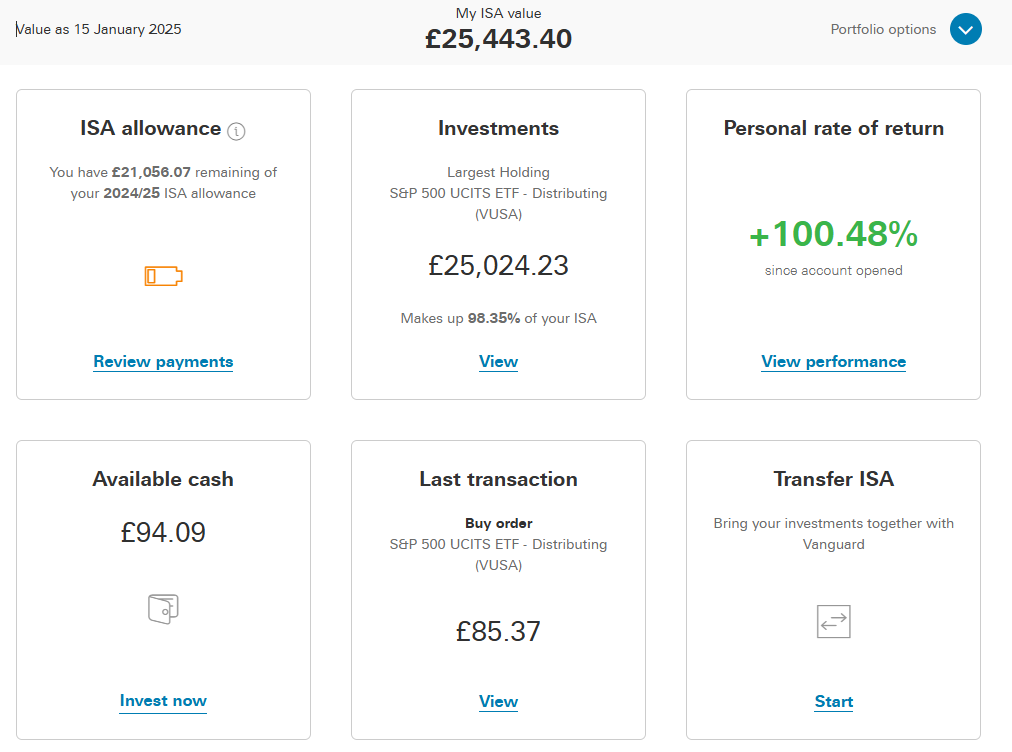The height and width of the screenshot is (752, 1012).
Task: Click the wallet icon under Available cash
Action: [163, 609]
